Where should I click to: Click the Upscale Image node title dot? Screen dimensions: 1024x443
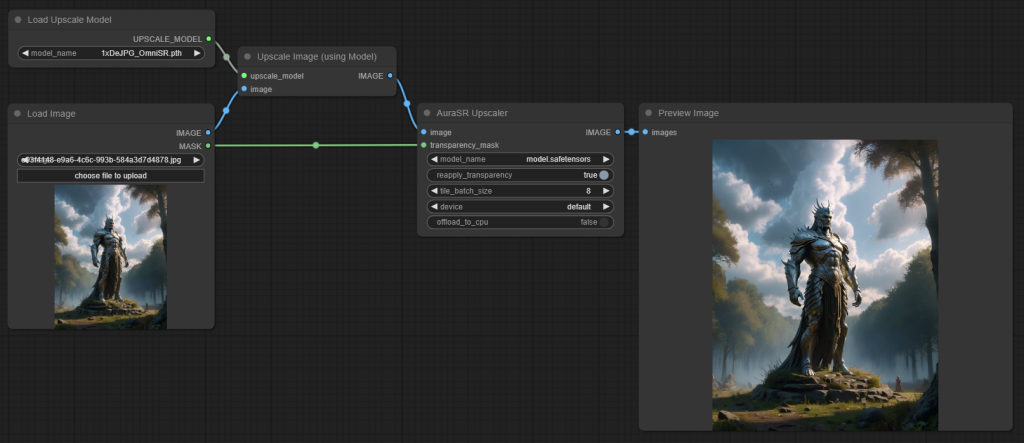(248, 57)
